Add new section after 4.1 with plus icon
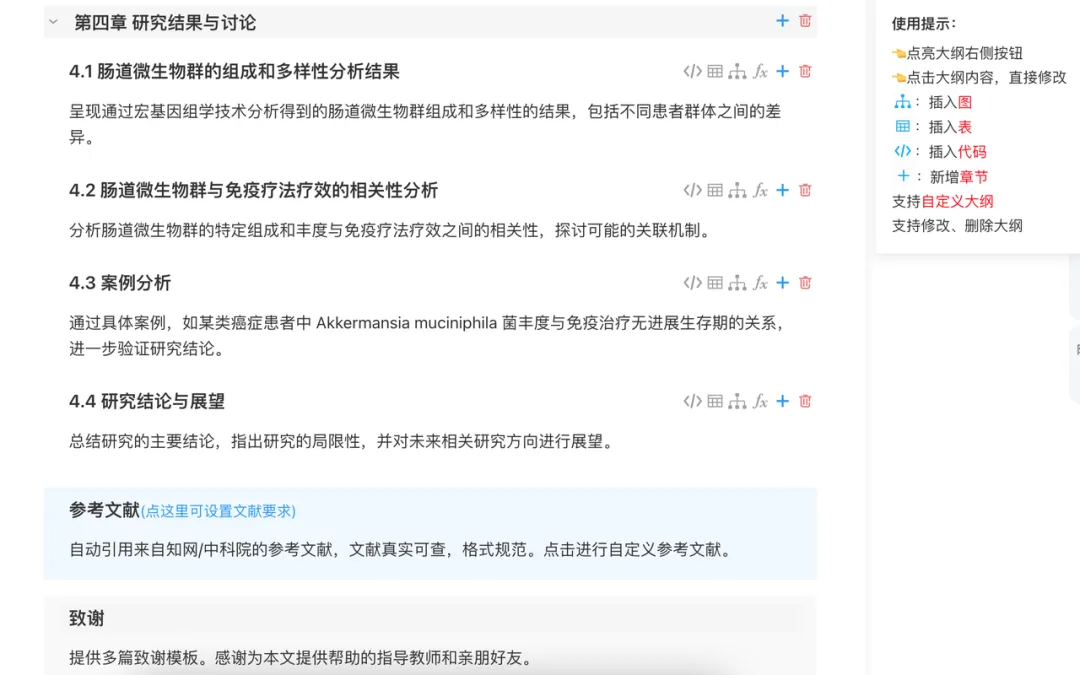Image resolution: width=1080 pixels, height=675 pixels. (782, 72)
